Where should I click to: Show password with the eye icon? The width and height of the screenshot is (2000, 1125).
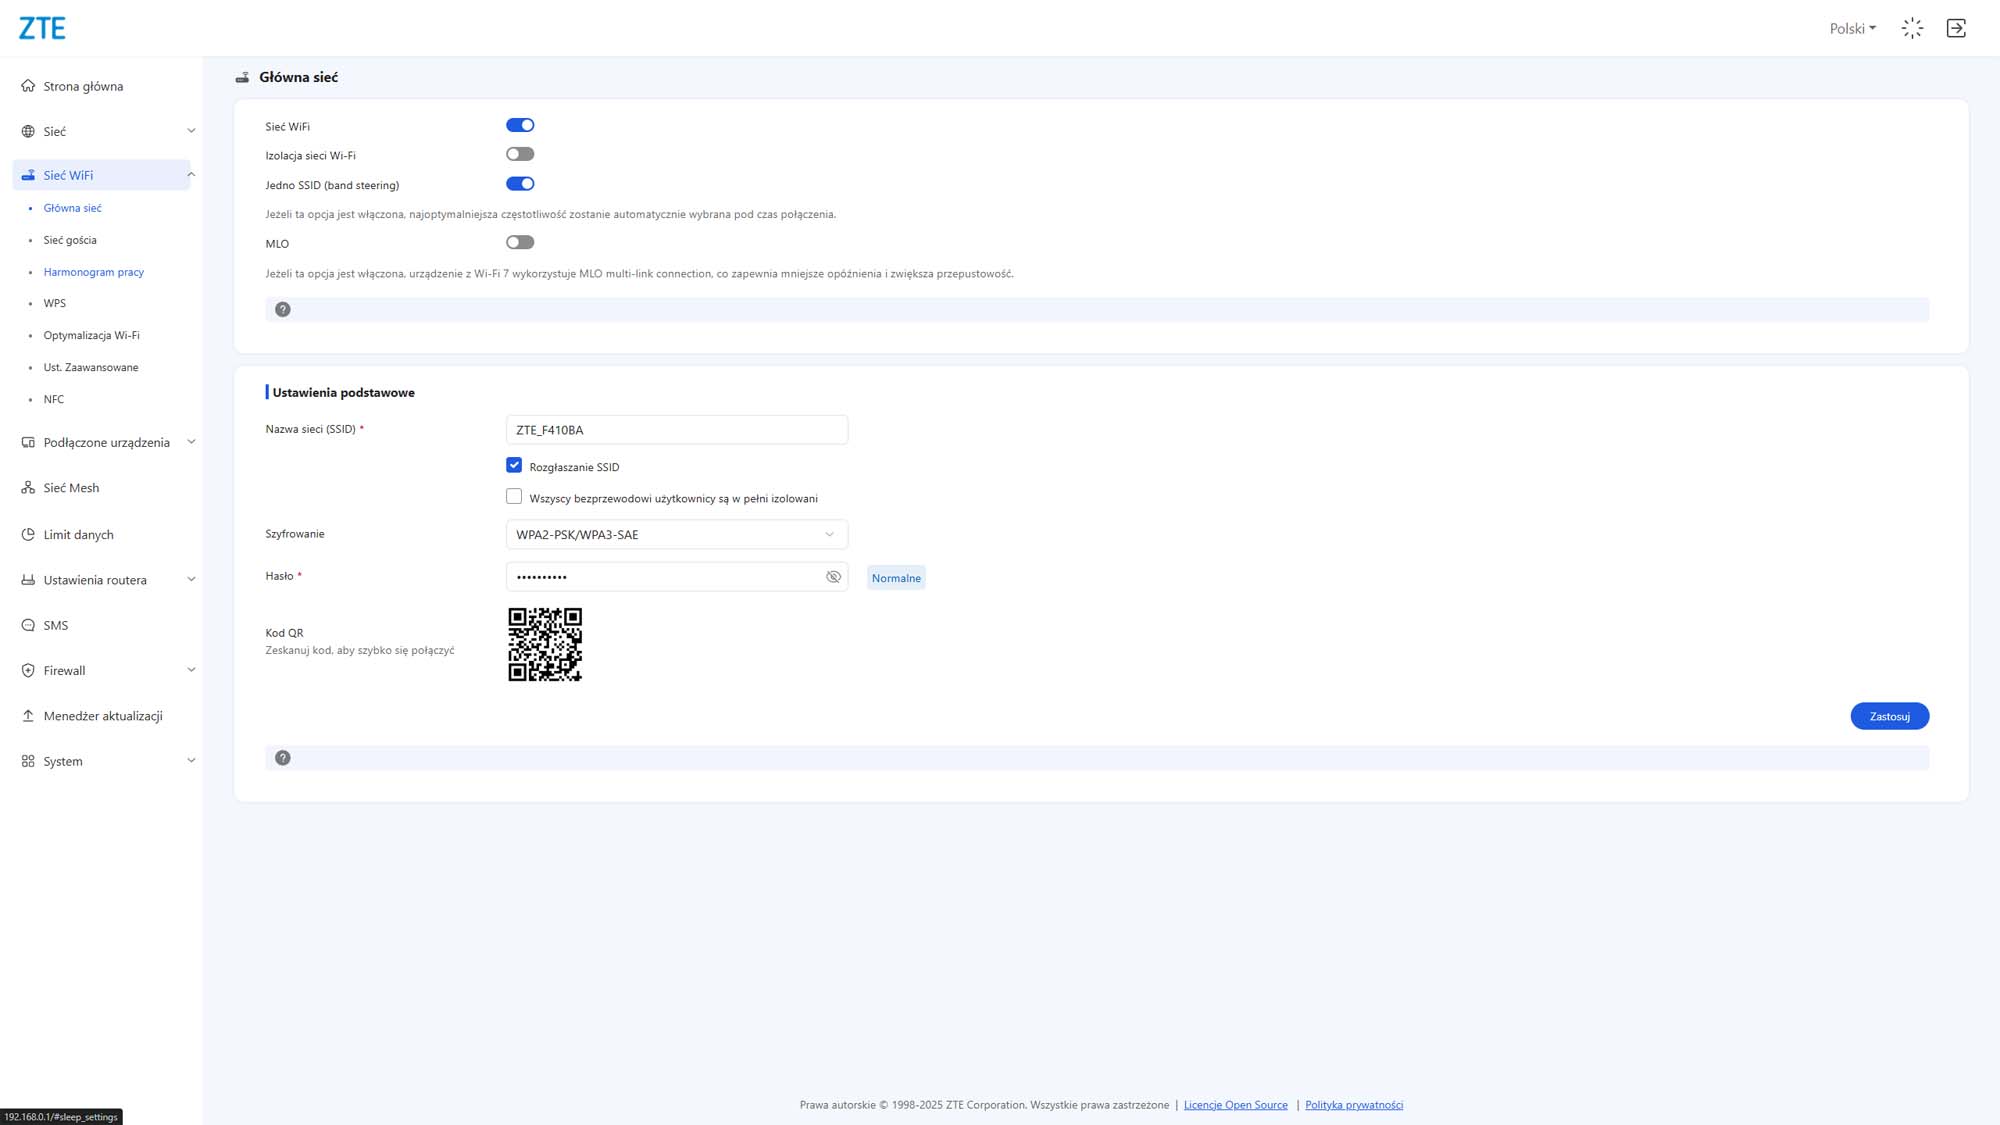(x=833, y=577)
